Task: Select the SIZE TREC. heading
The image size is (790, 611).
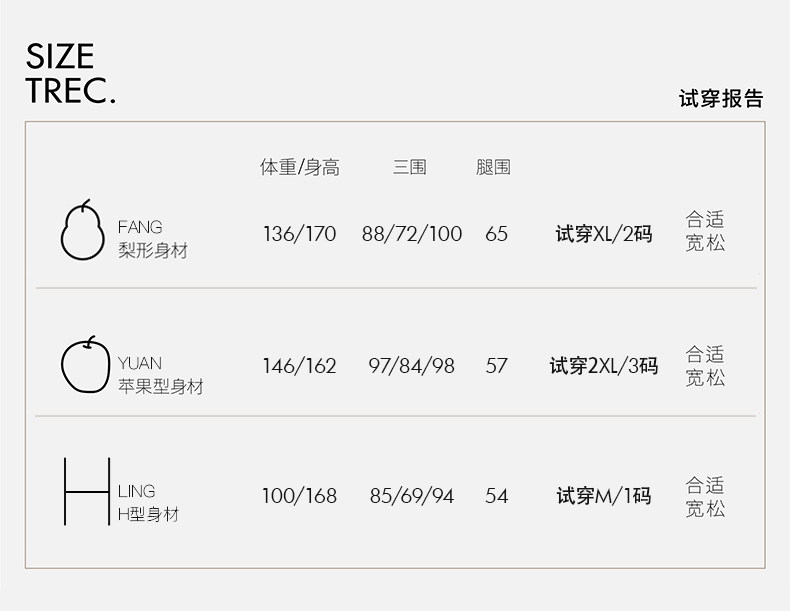Action: coord(71,73)
